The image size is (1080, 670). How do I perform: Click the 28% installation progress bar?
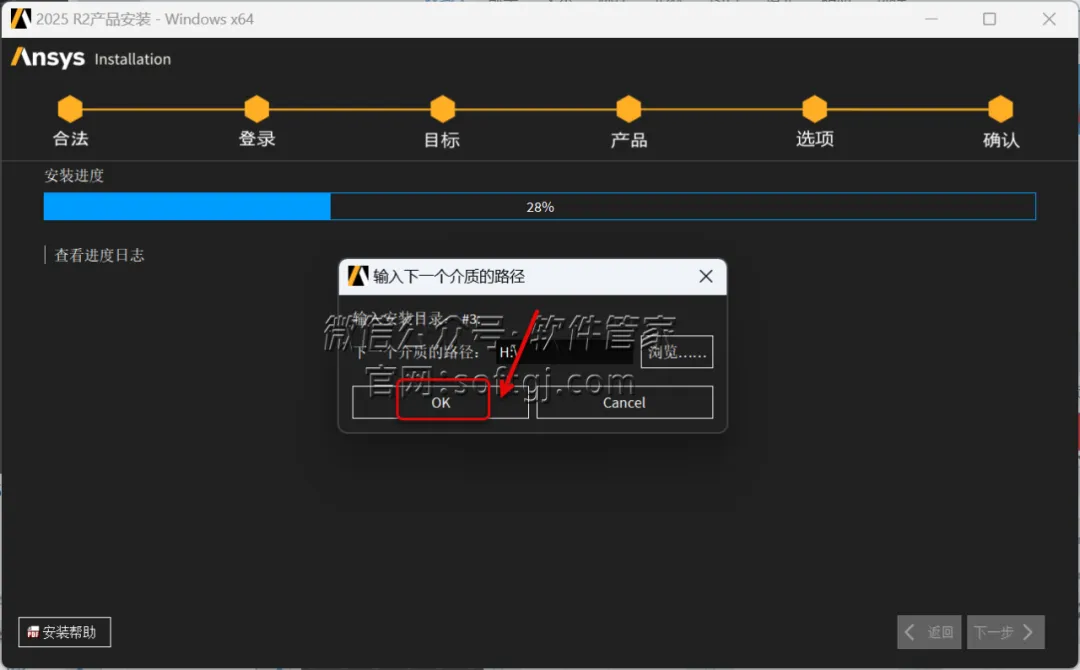539,207
